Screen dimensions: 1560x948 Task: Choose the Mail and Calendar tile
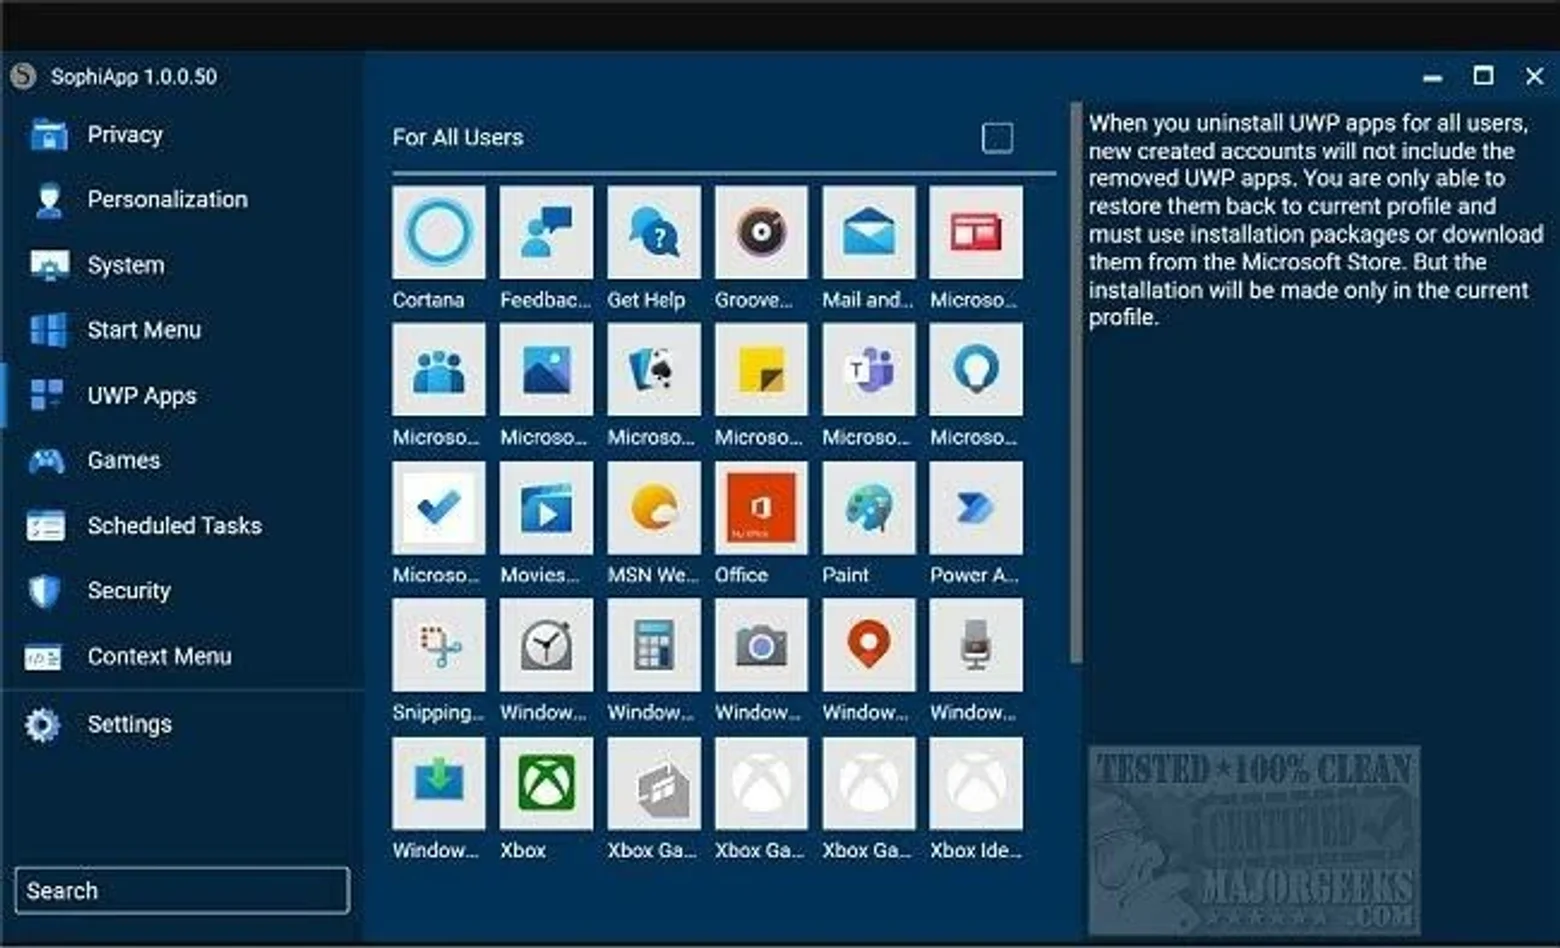click(869, 232)
